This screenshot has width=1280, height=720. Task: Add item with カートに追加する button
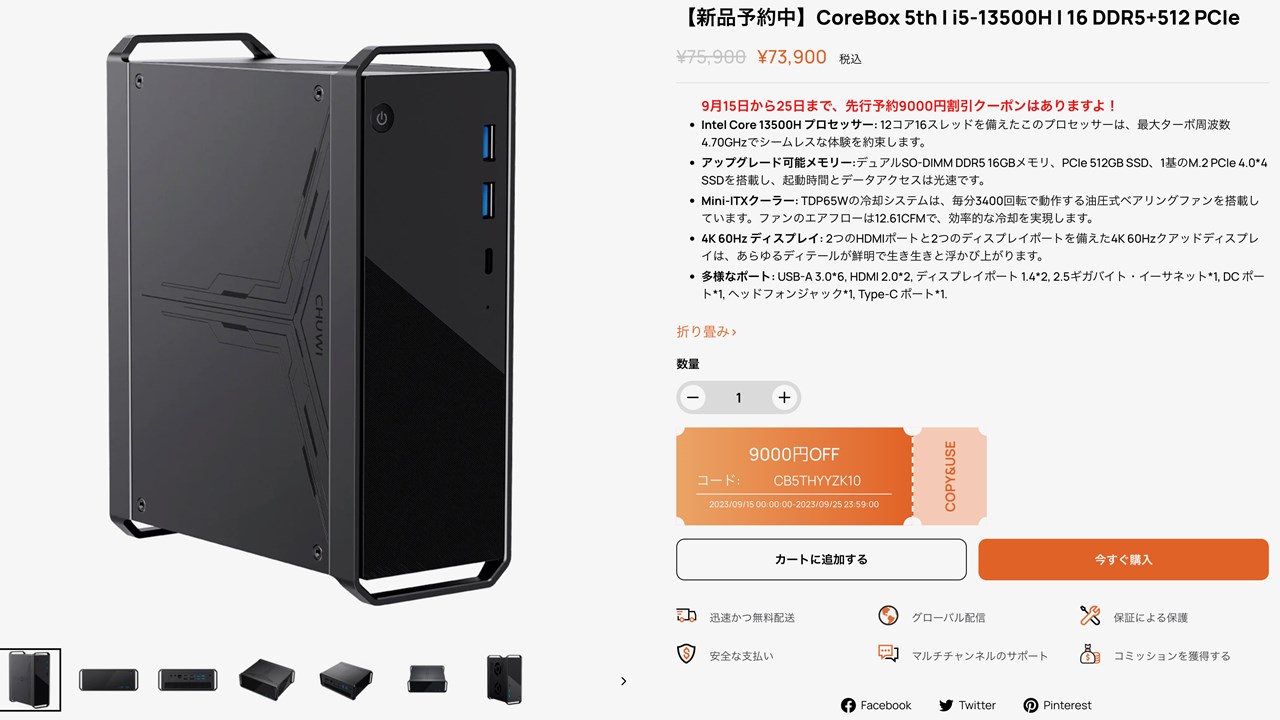pos(821,559)
